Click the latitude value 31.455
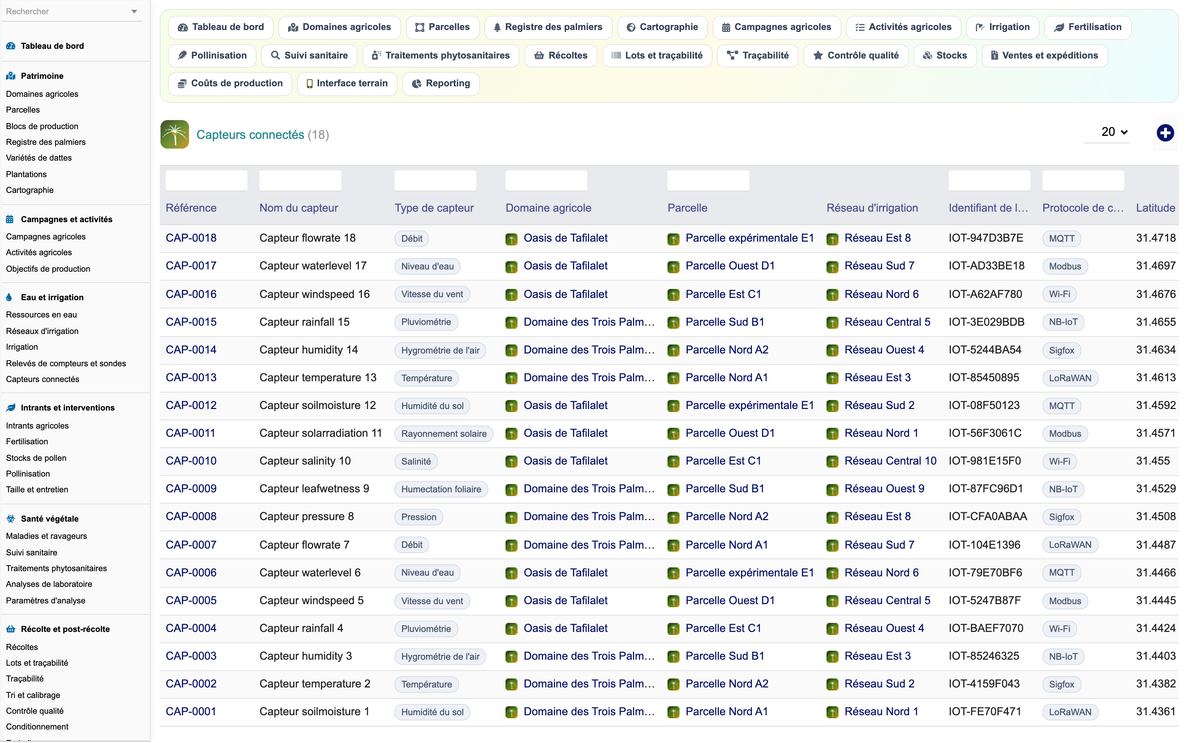This screenshot has height=743, width=1200. click(x=1153, y=461)
